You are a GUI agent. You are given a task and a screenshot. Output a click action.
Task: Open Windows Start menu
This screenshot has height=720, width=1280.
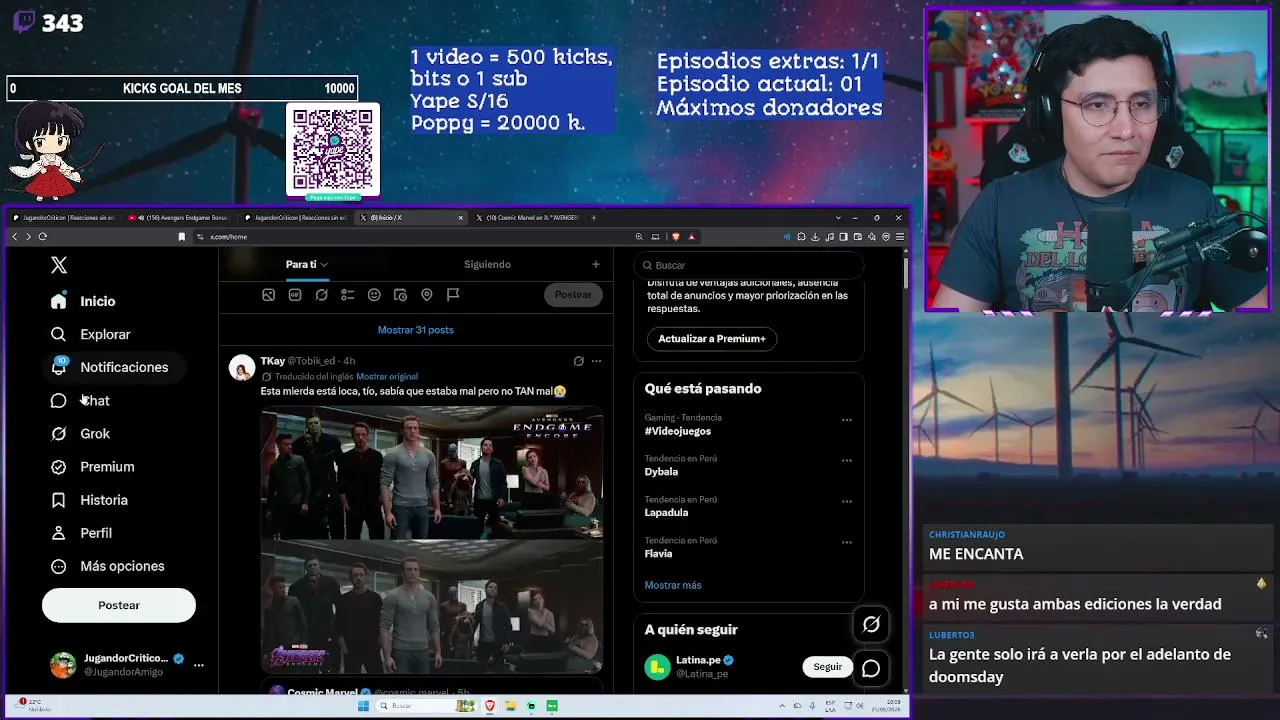[x=364, y=706]
